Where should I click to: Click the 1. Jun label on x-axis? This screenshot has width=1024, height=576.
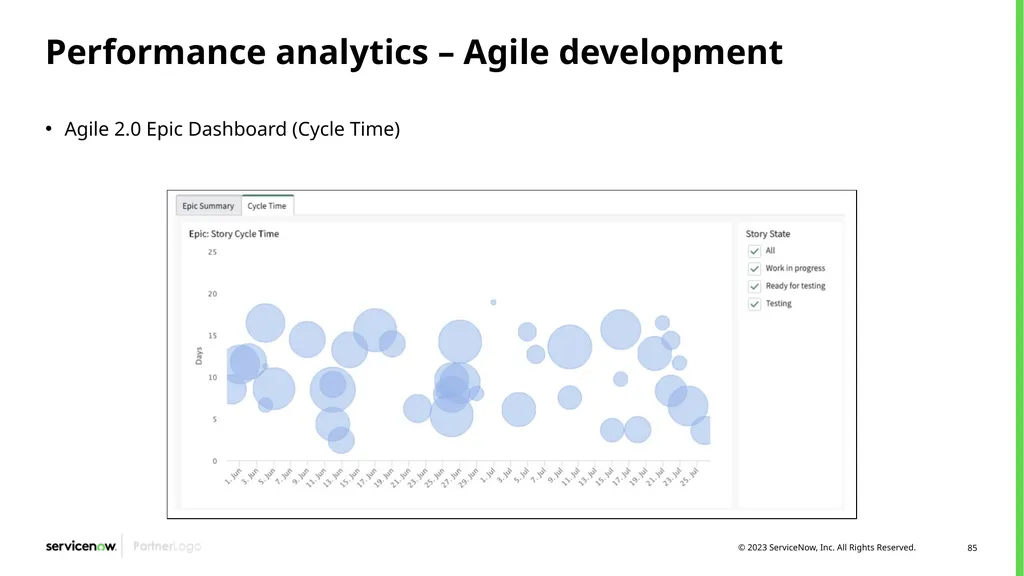233,475
